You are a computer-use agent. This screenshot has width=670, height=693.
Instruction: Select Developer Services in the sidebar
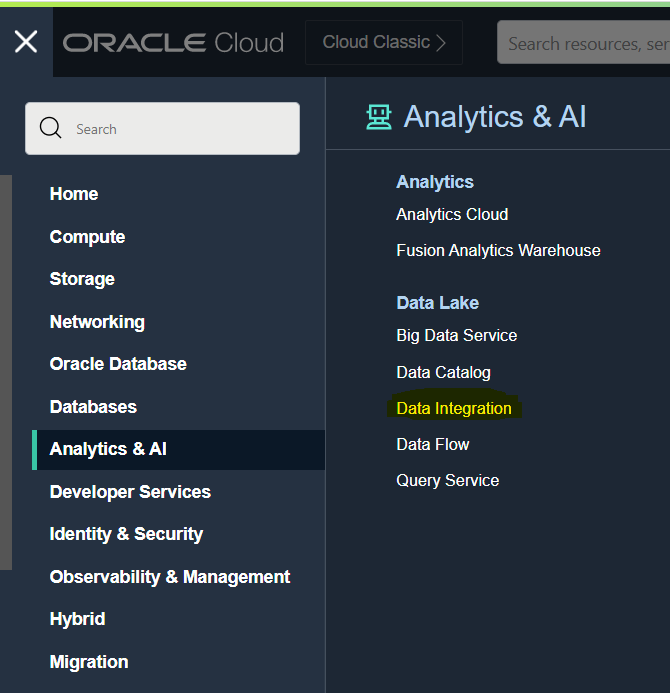tap(130, 492)
